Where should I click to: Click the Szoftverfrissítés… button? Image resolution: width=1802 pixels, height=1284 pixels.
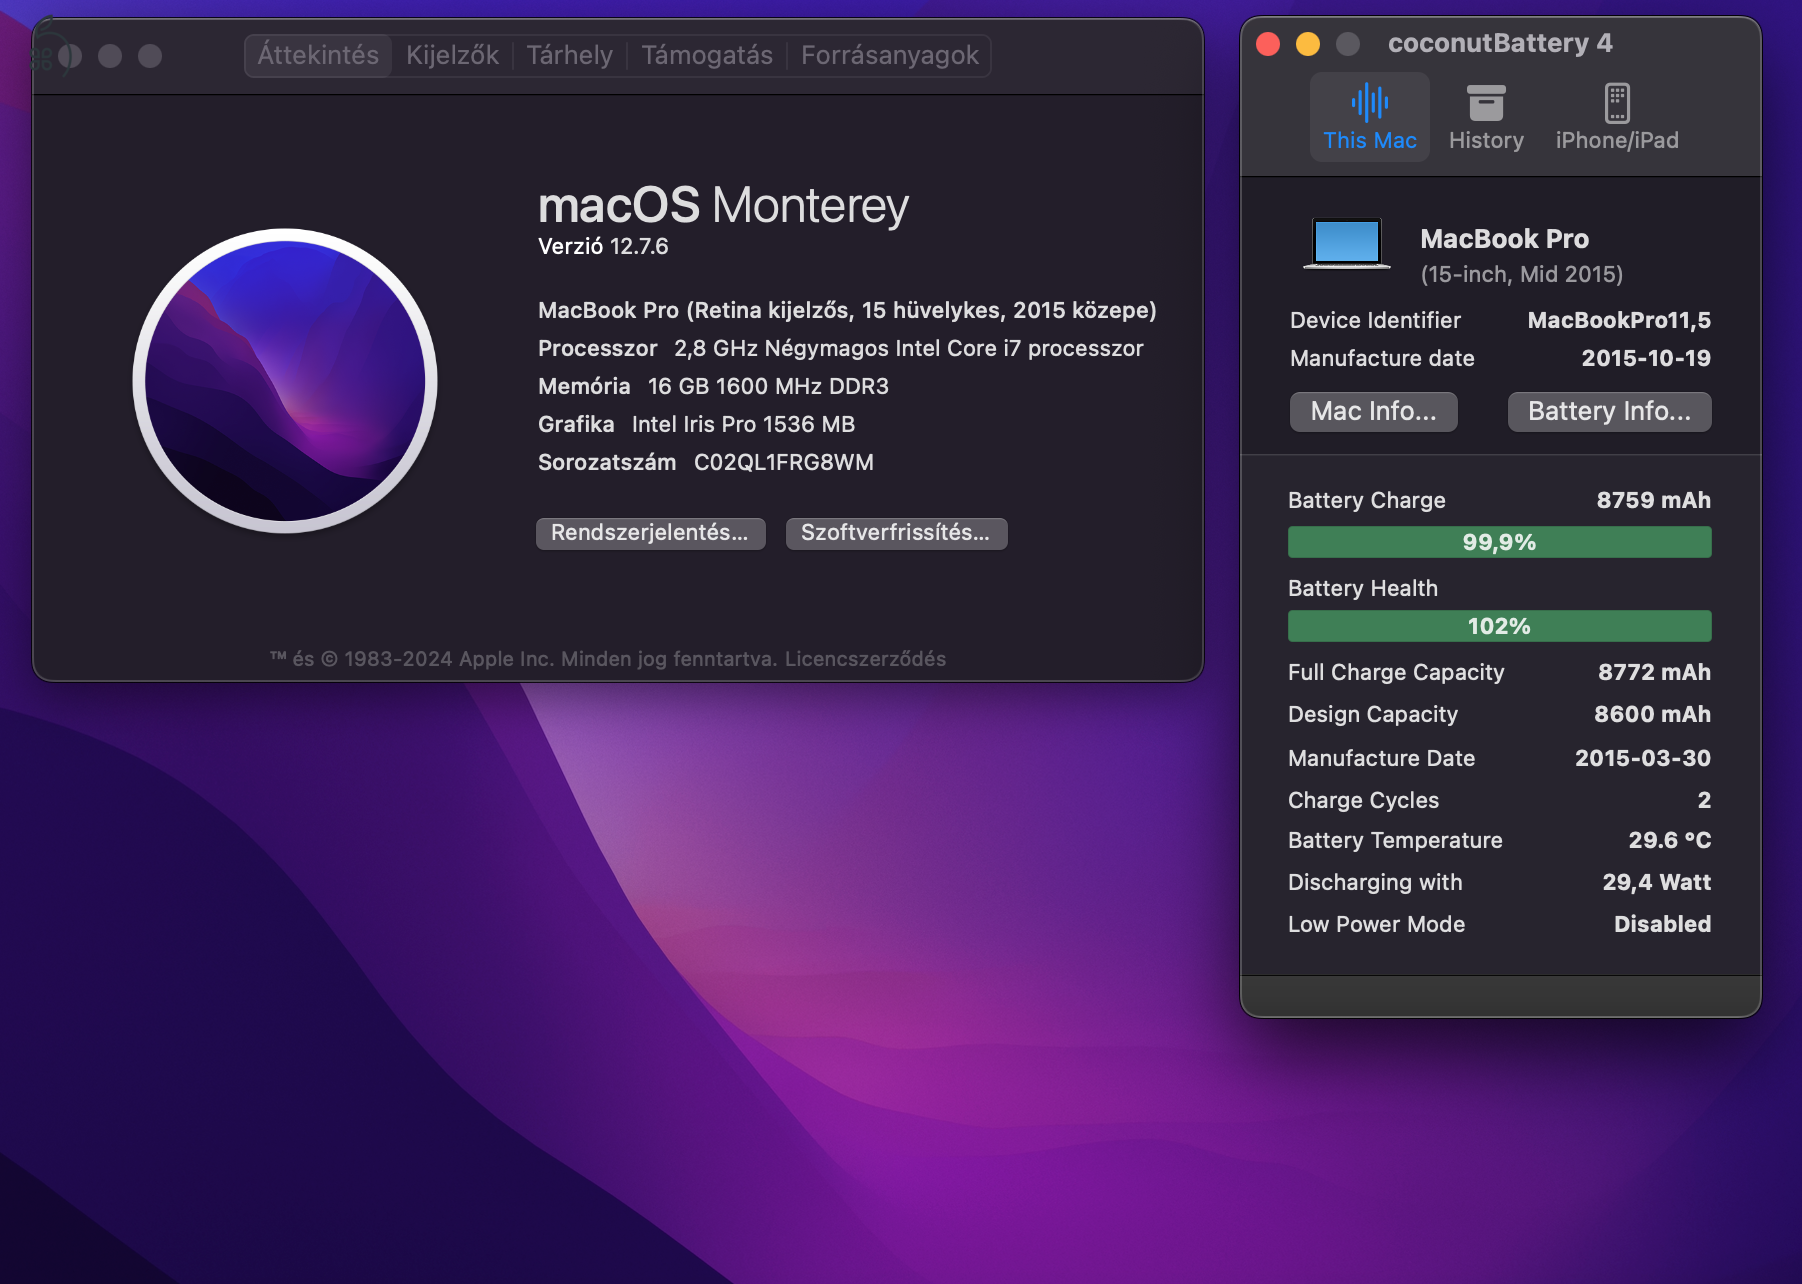tap(896, 533)
